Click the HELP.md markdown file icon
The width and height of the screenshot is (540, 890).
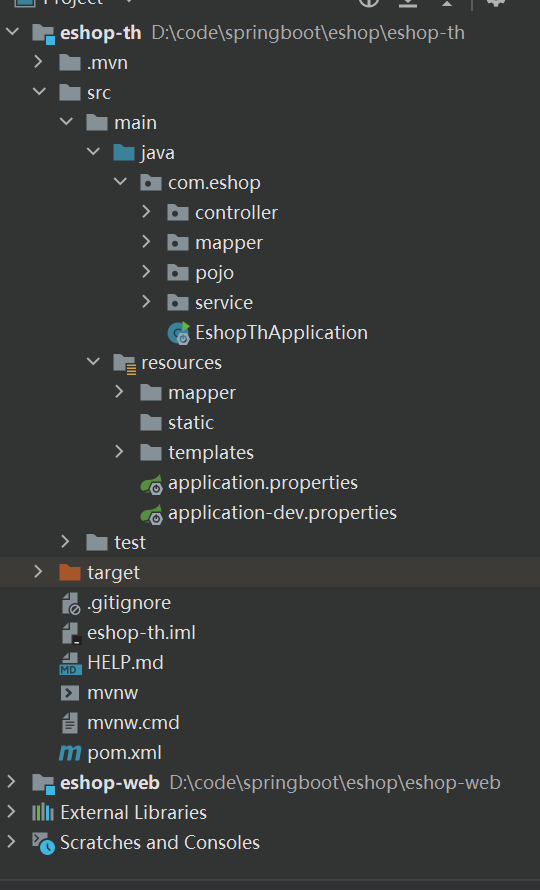point(70,664)
